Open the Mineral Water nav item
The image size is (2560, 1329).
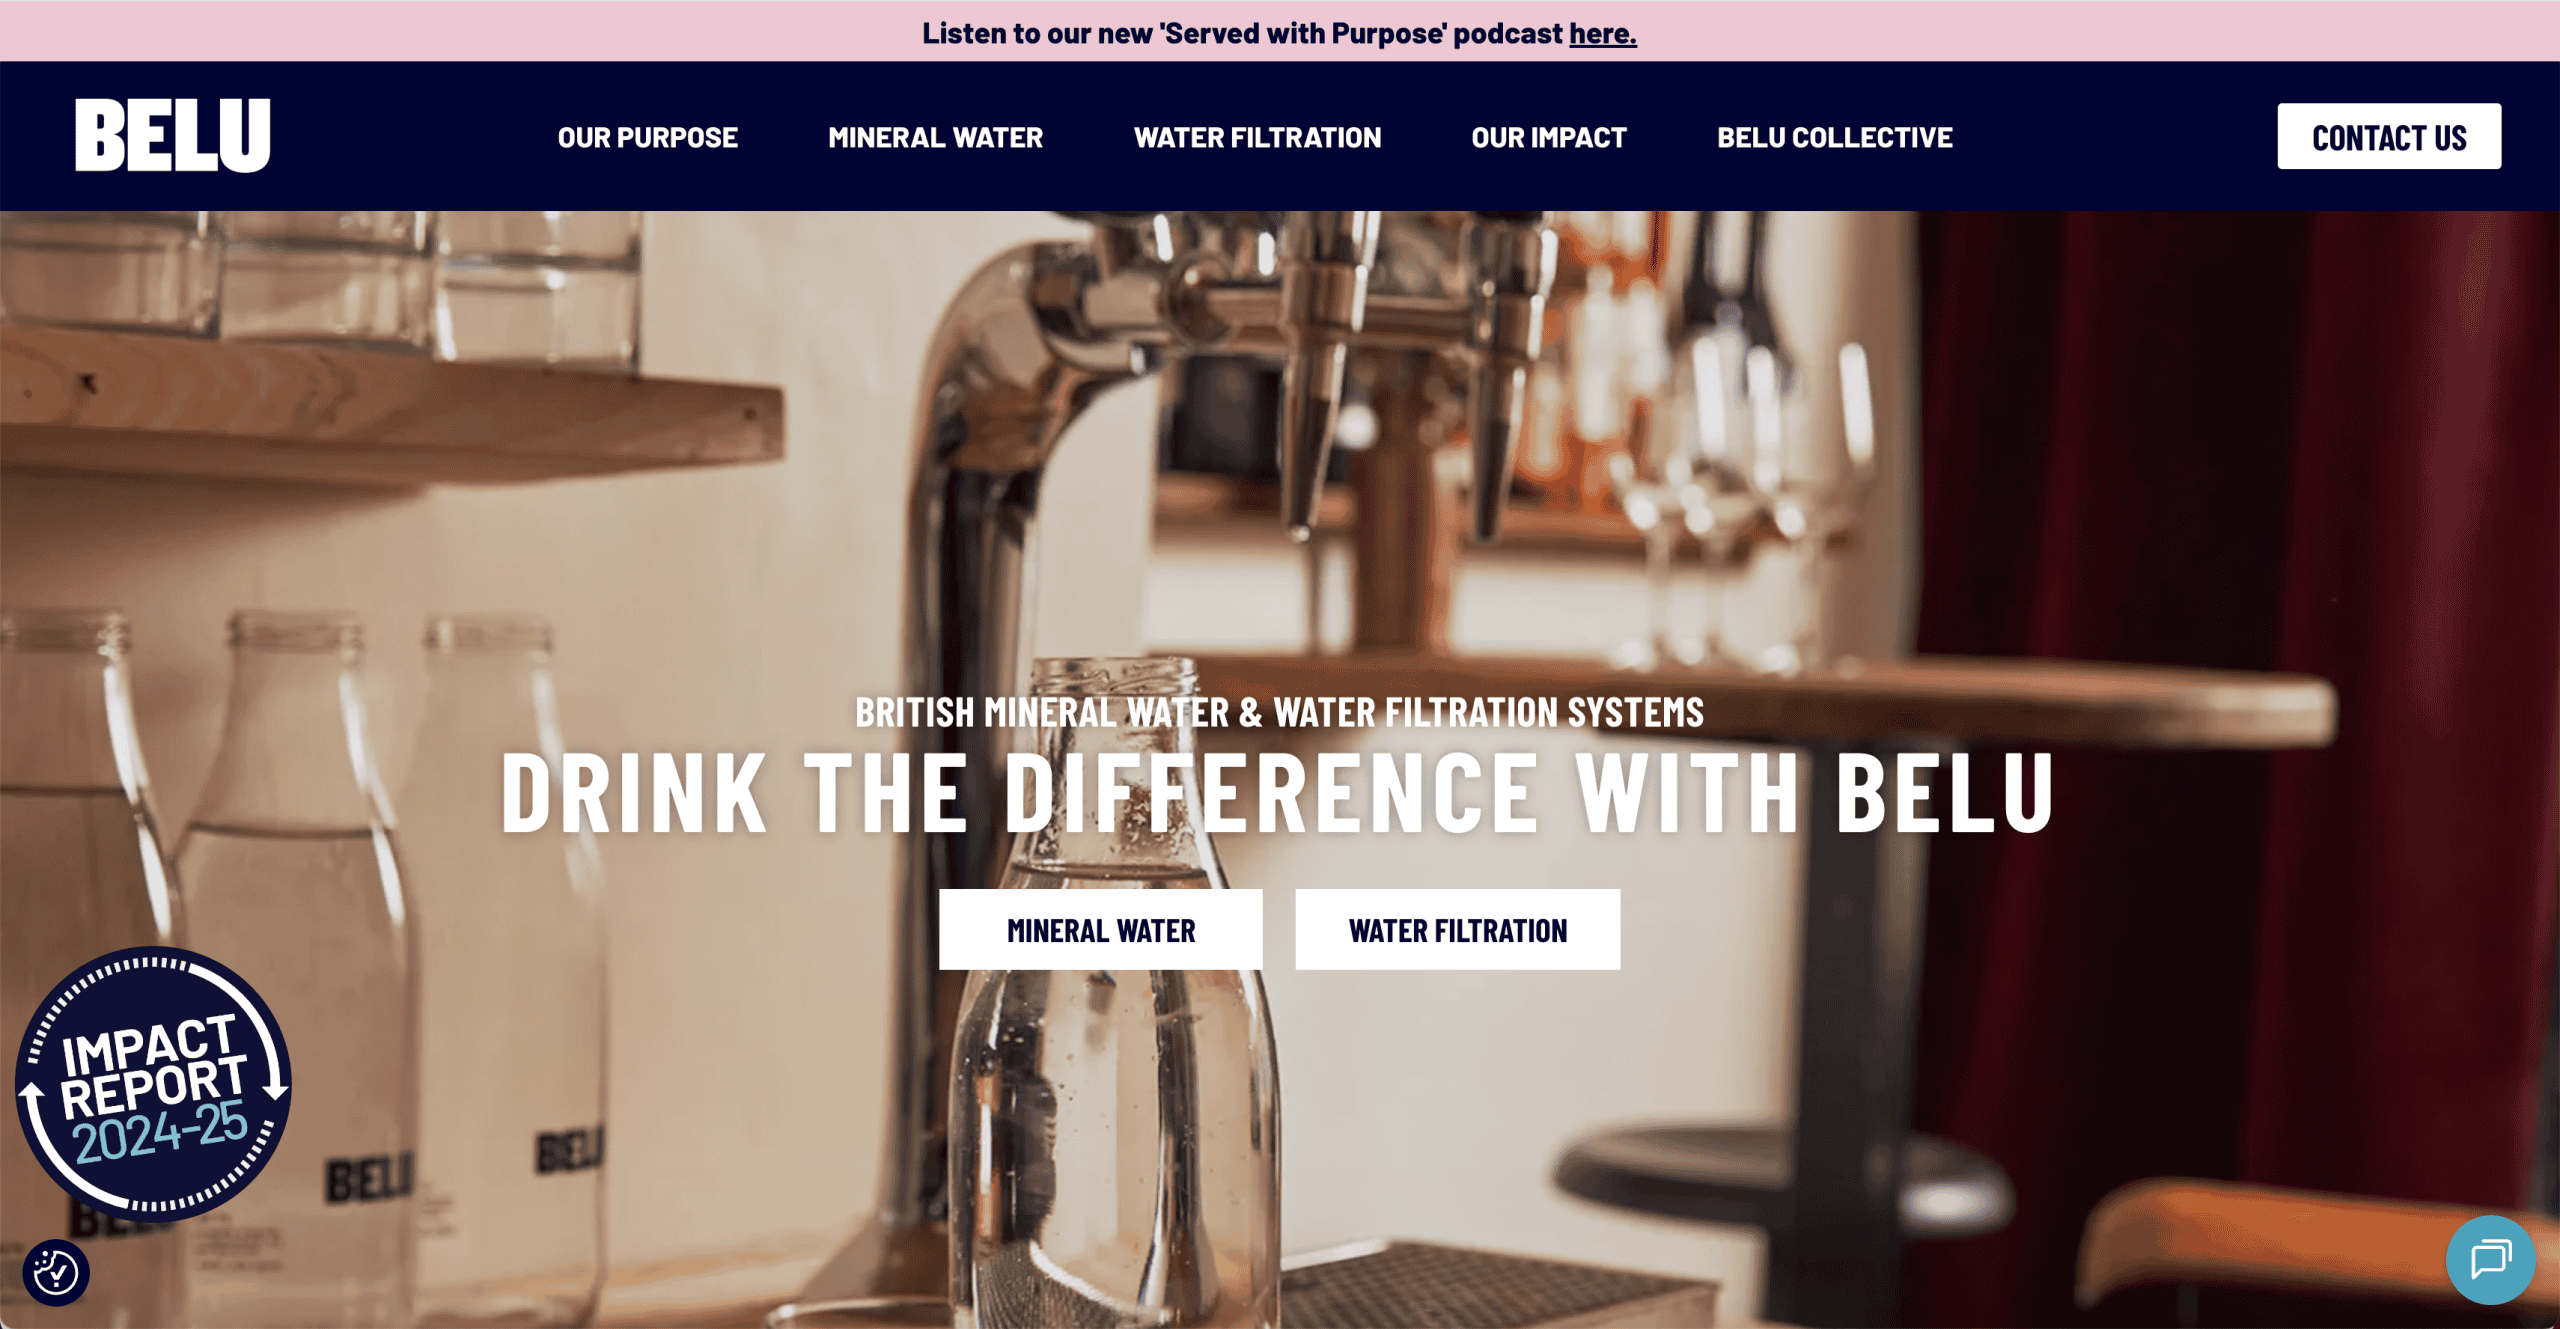[935, 137]
